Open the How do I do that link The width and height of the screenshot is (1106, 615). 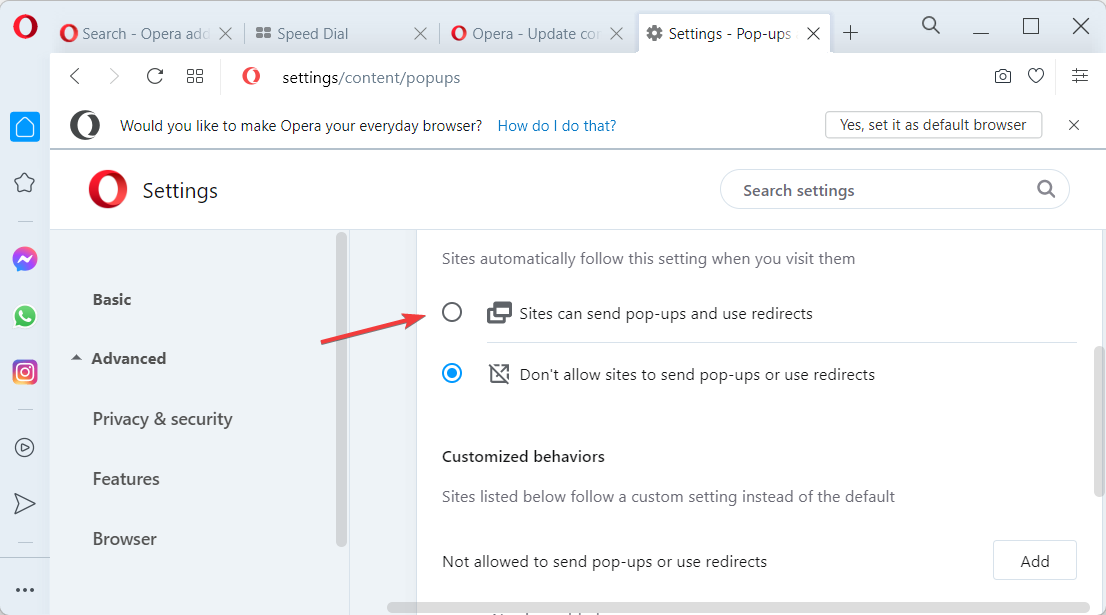point(557,126)
